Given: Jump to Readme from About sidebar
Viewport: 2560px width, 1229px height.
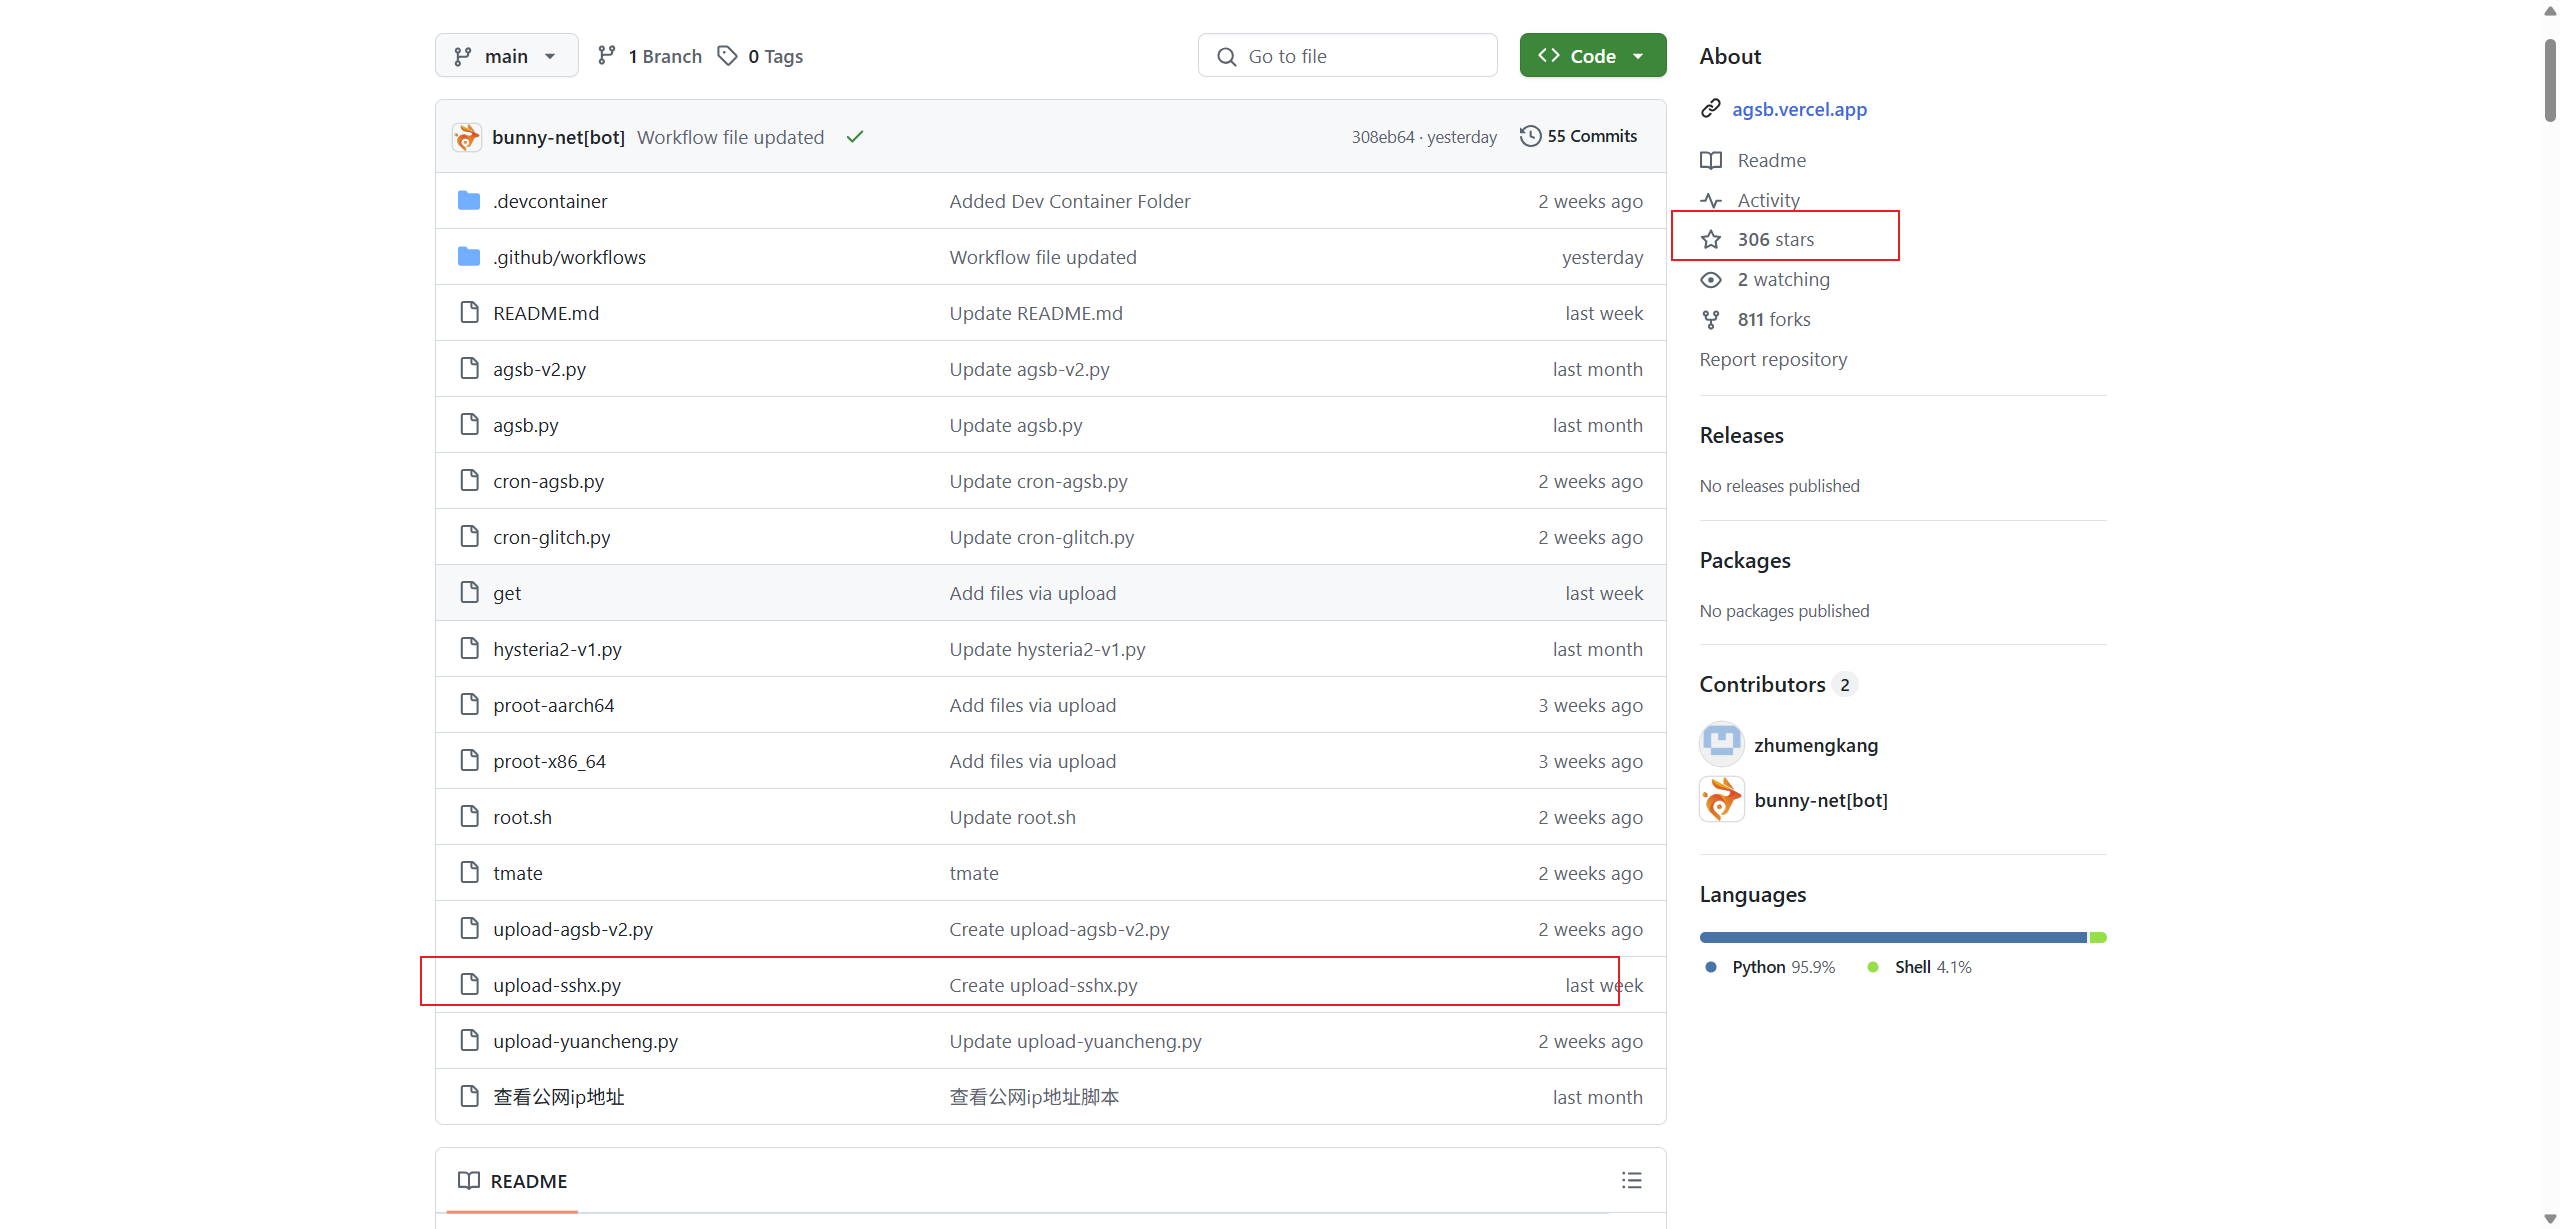Looking at the screenshot, I should pos(1771,160).
